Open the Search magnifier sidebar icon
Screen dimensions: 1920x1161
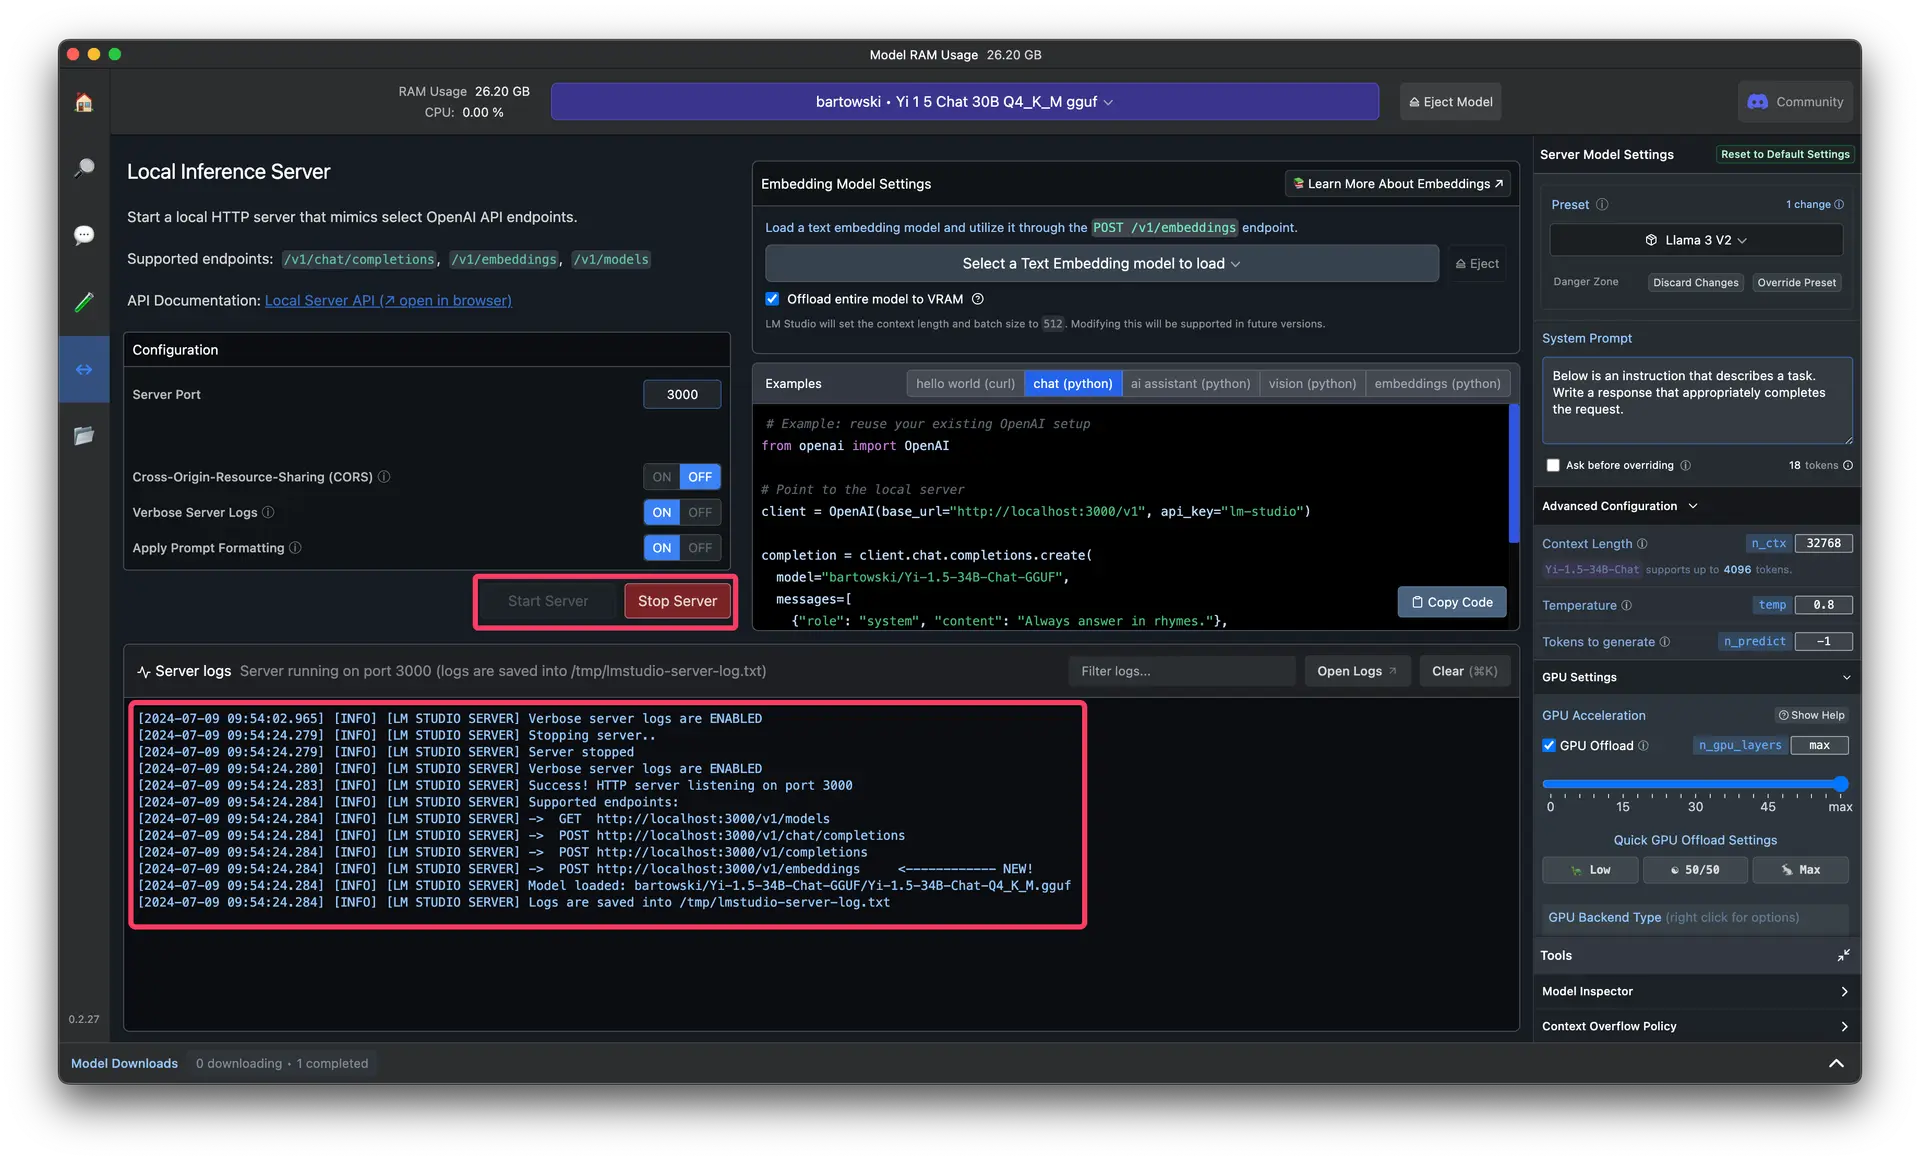pyautogui.click(x=84, y=168)
